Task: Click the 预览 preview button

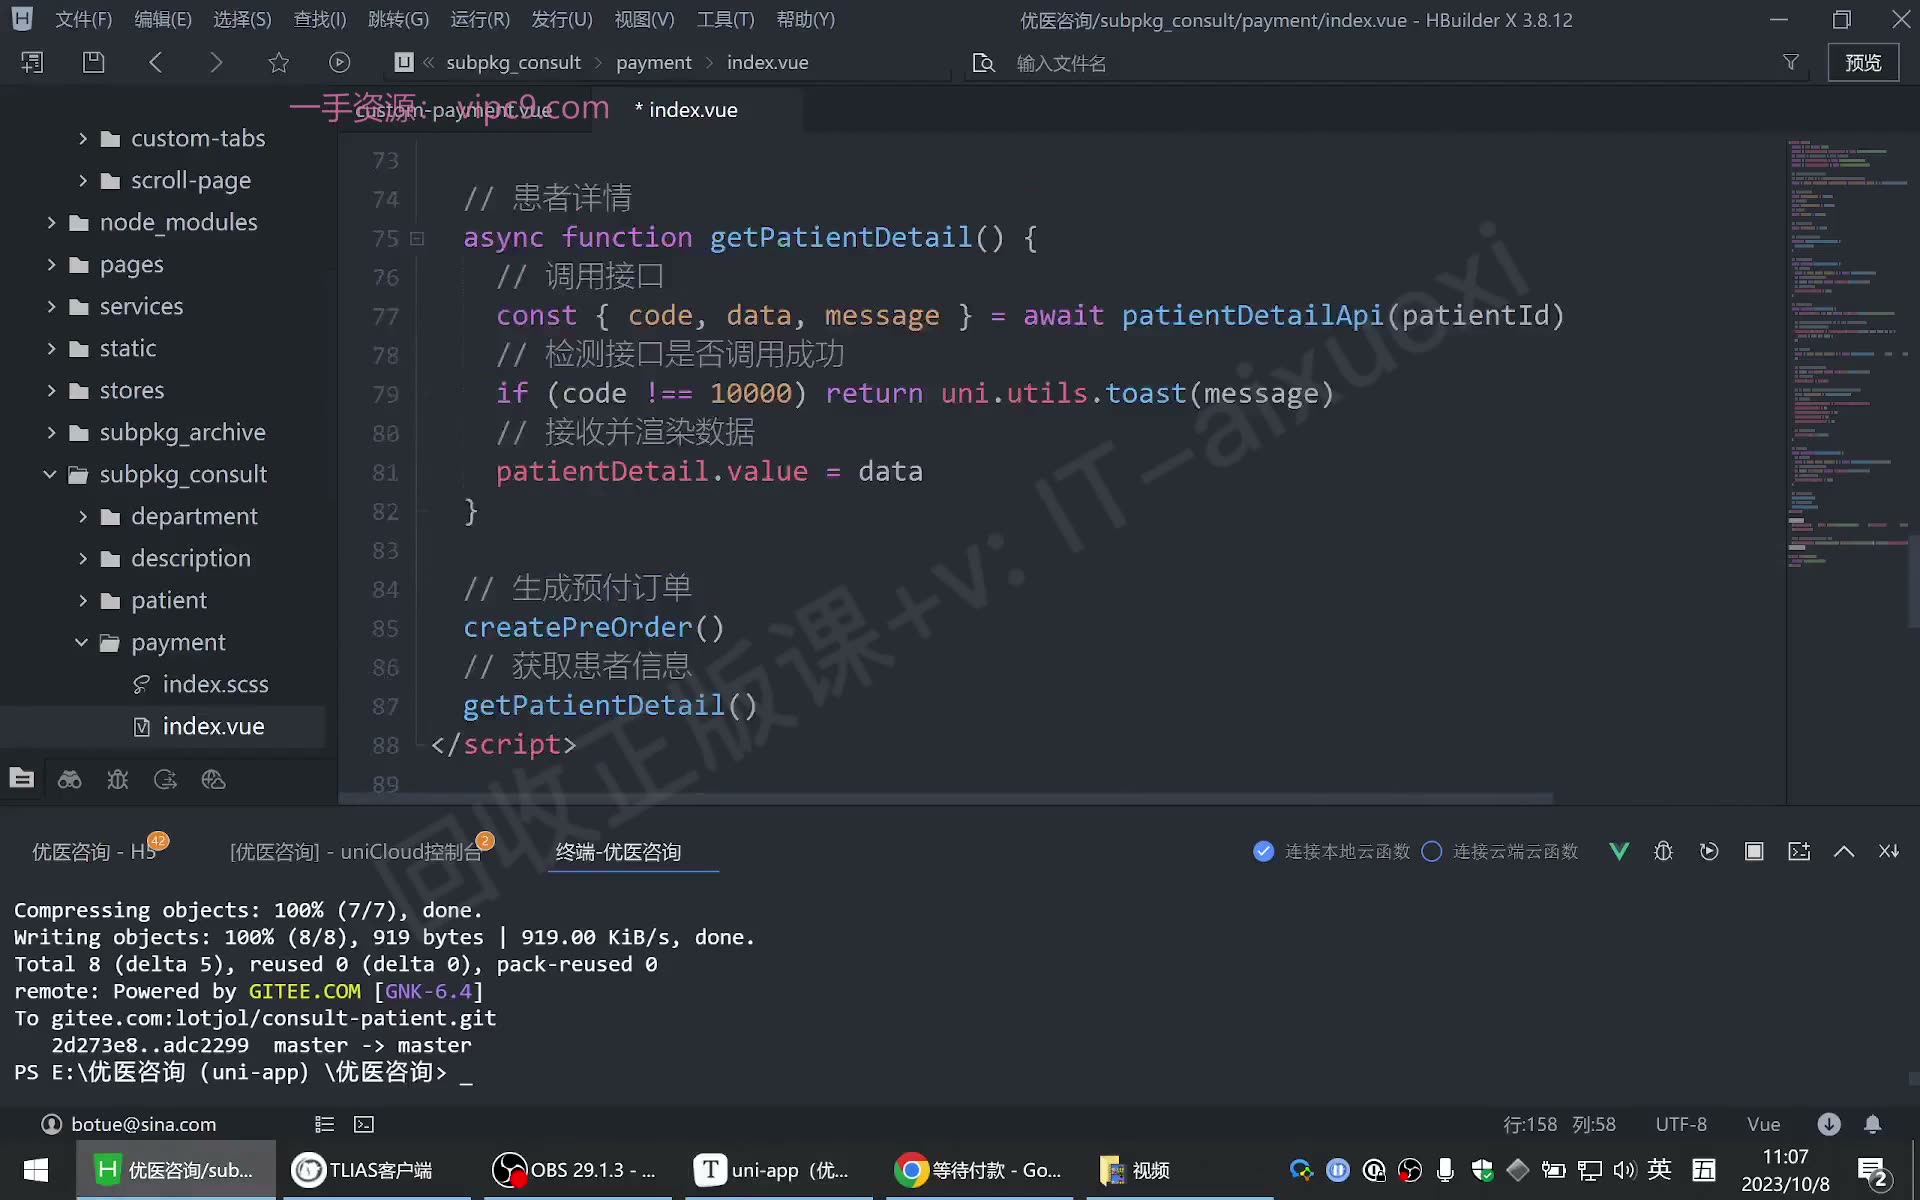Action: tap(1863, 62)
